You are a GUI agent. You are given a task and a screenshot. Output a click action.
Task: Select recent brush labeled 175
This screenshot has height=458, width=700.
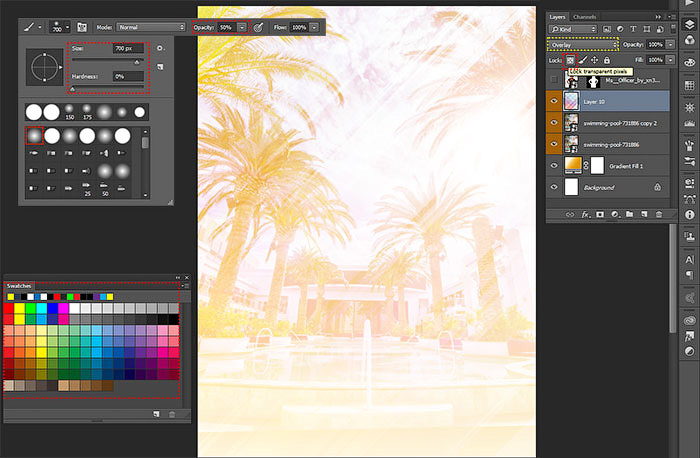coord(87,112)
